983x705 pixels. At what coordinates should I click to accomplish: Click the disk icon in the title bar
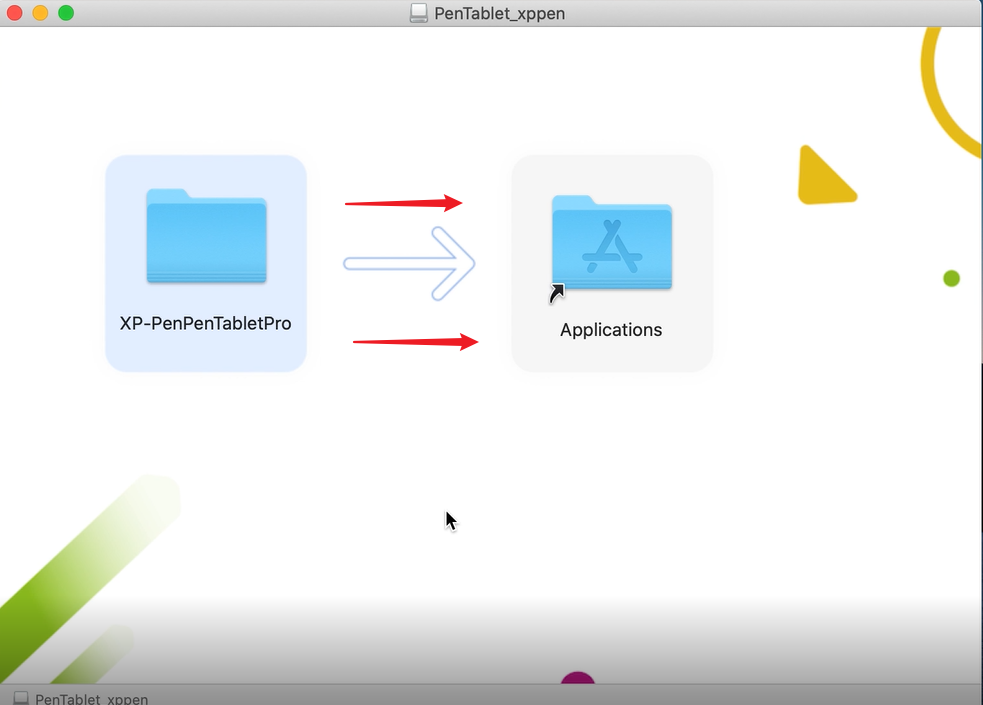[x=418, y=13]
